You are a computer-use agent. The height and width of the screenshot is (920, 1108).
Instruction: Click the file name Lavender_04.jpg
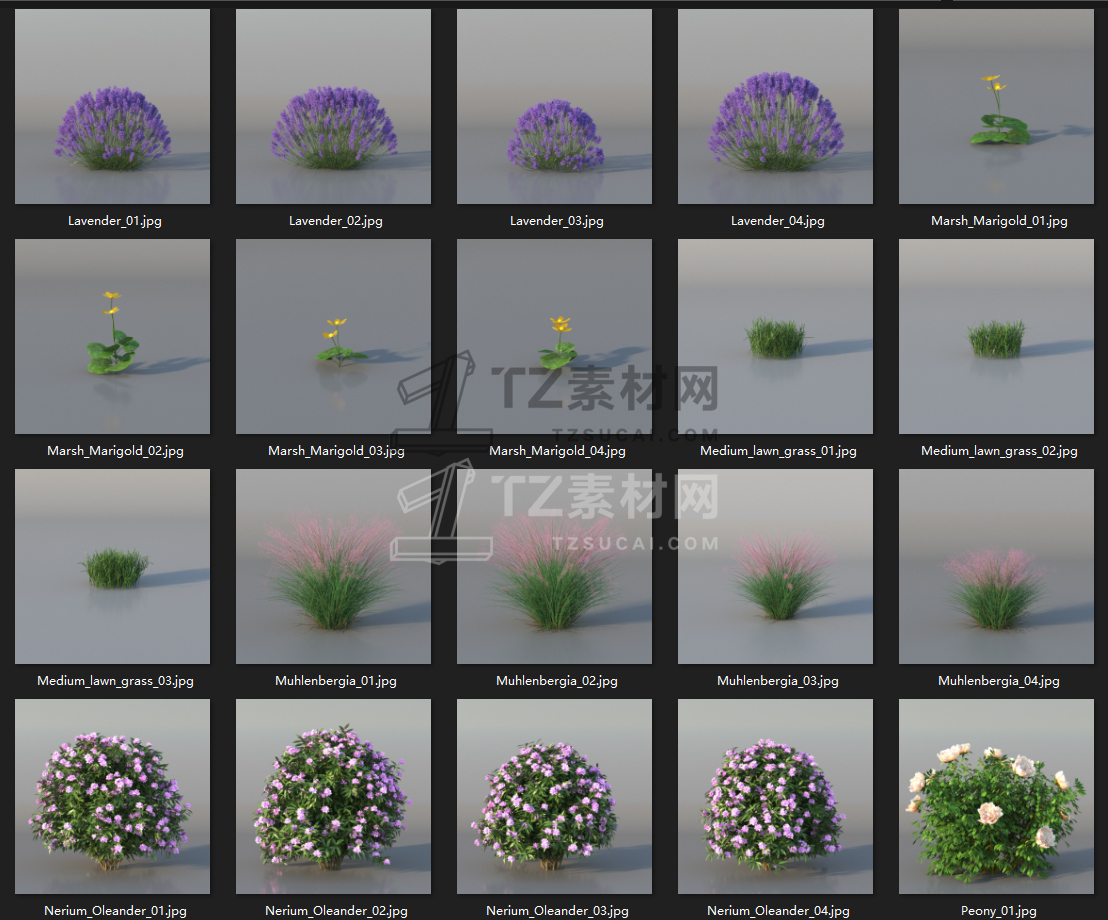click(x=777, y=221)
